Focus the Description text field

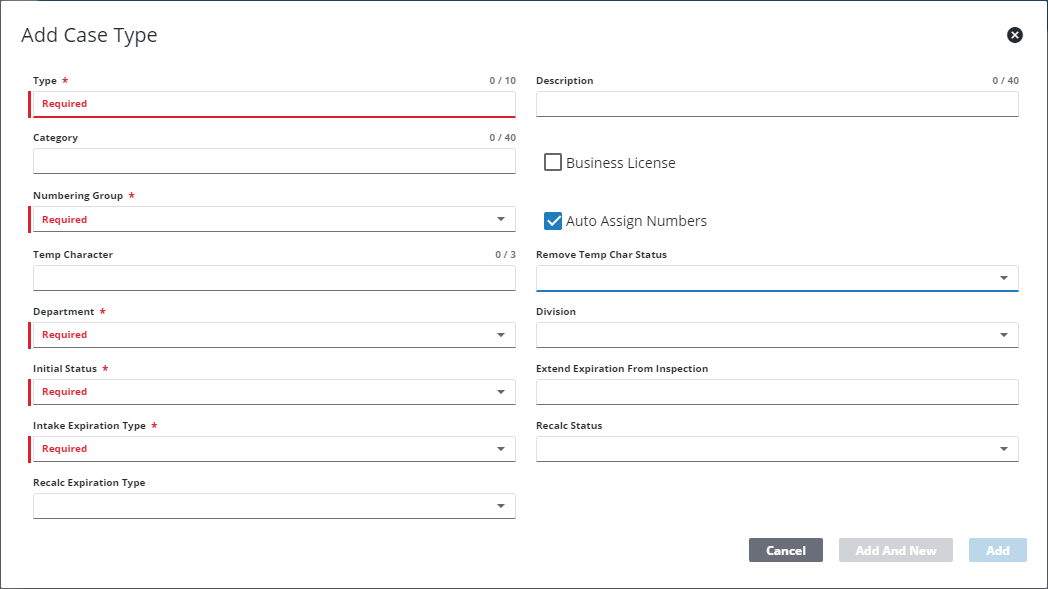click(x=776, y=104)
